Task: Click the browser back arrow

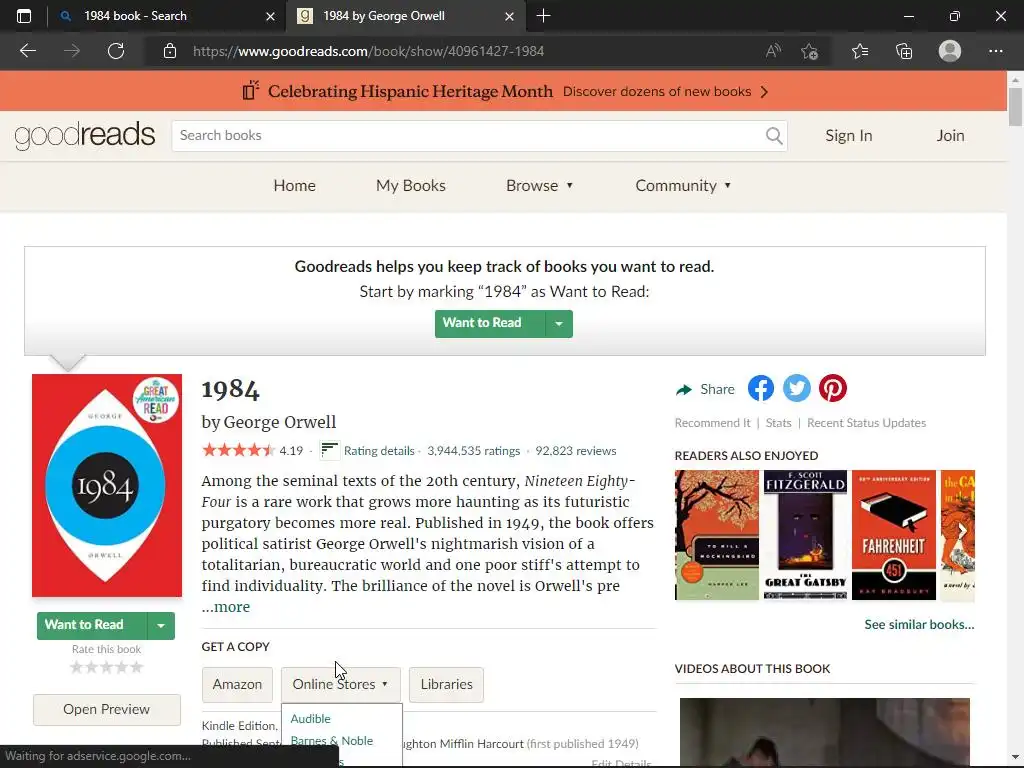Action: coord(27,51)
